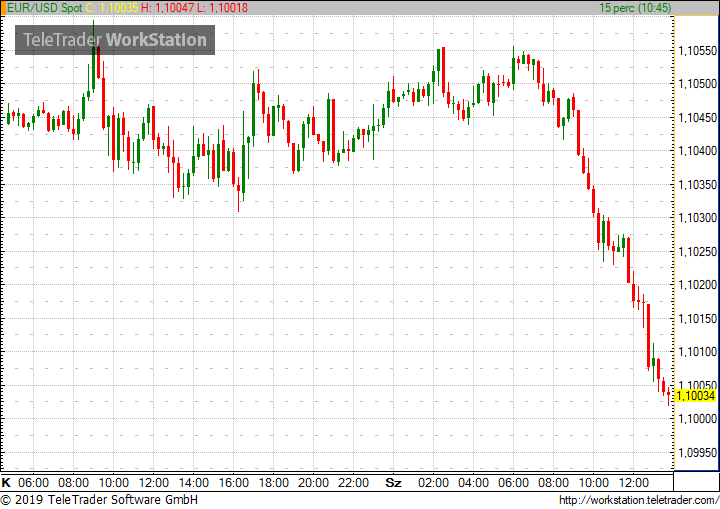Viewport: 720px width, 509px height.
Task: Click the Sz day marker on time axis
Action: click(393, 483)
